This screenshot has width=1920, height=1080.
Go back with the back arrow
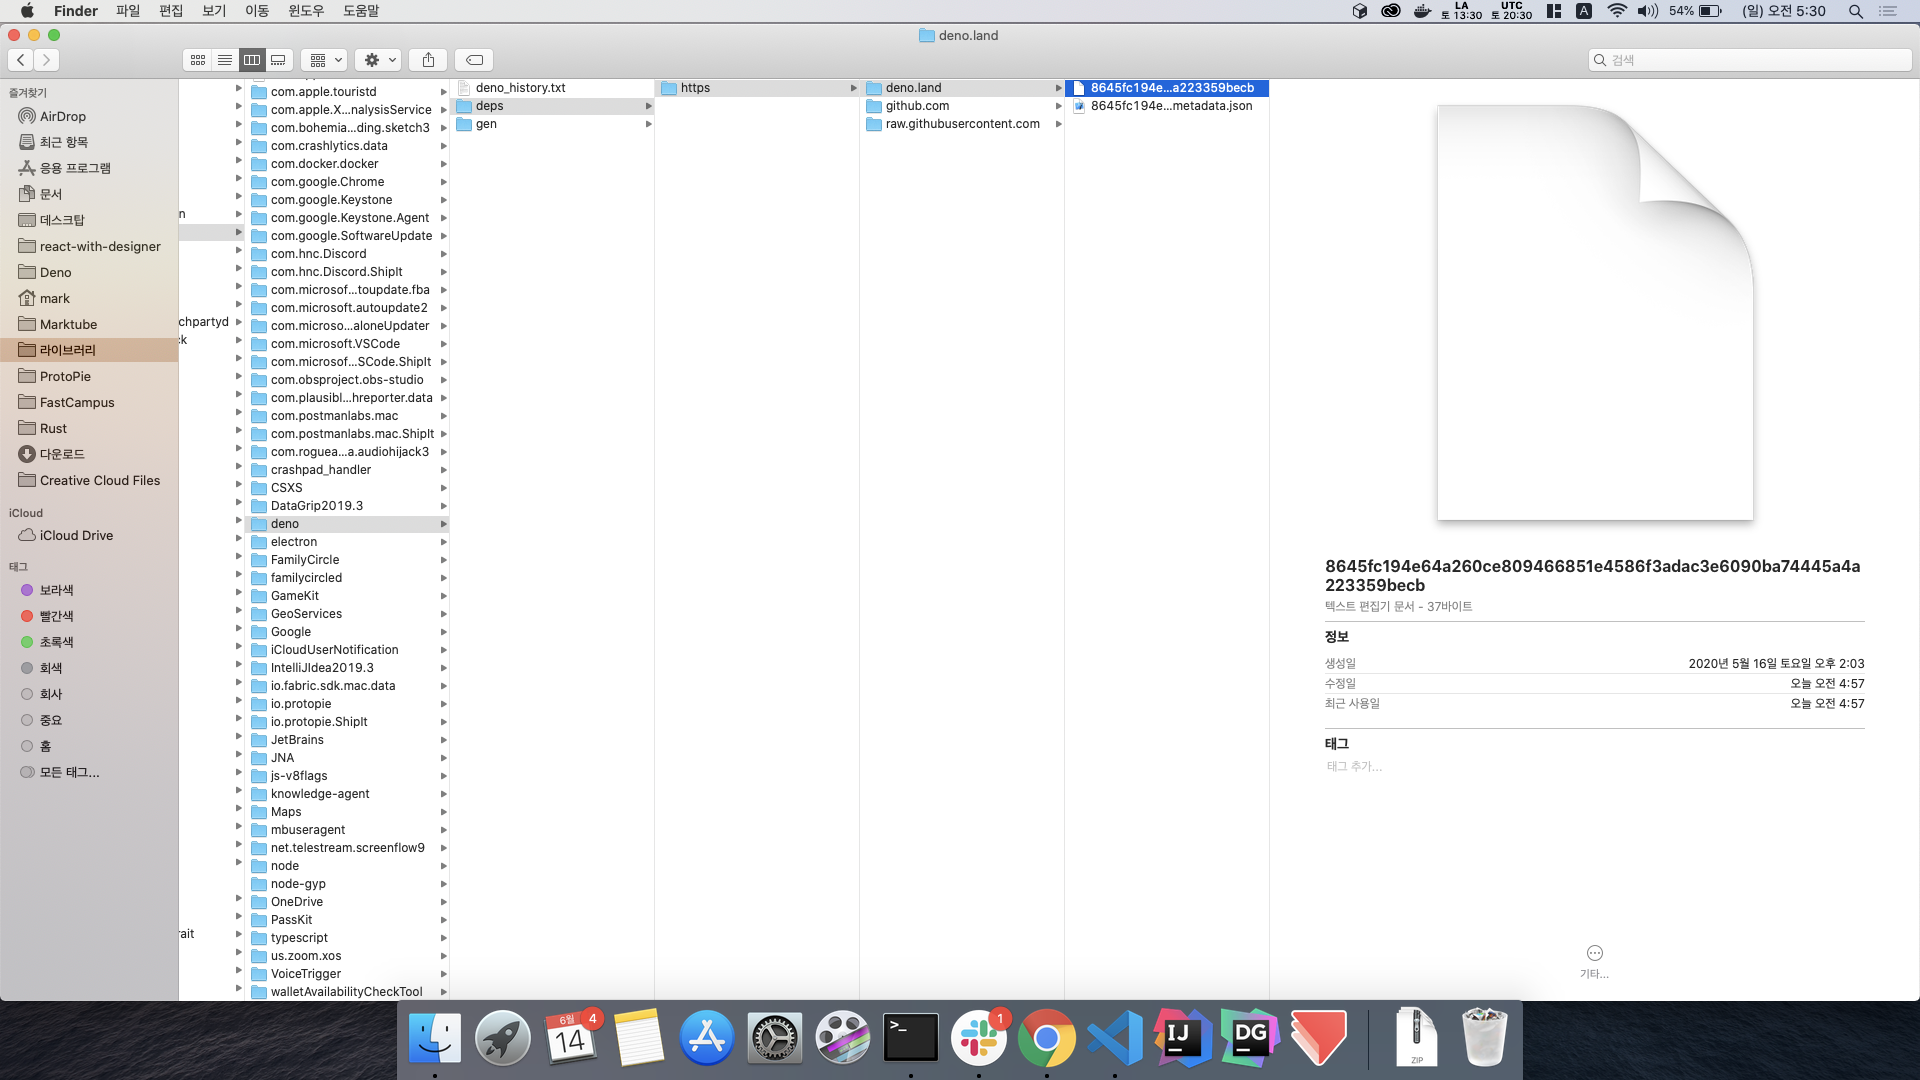21,60
